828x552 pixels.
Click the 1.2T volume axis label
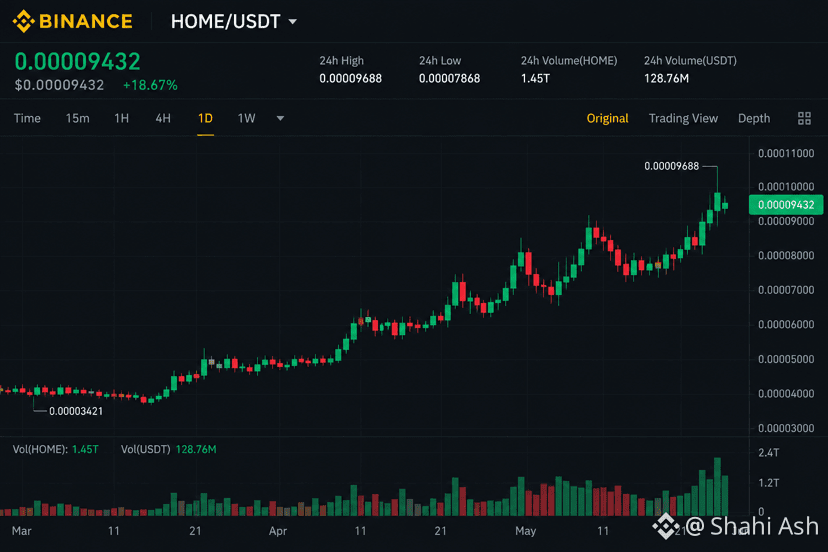[x=768, y=482]
